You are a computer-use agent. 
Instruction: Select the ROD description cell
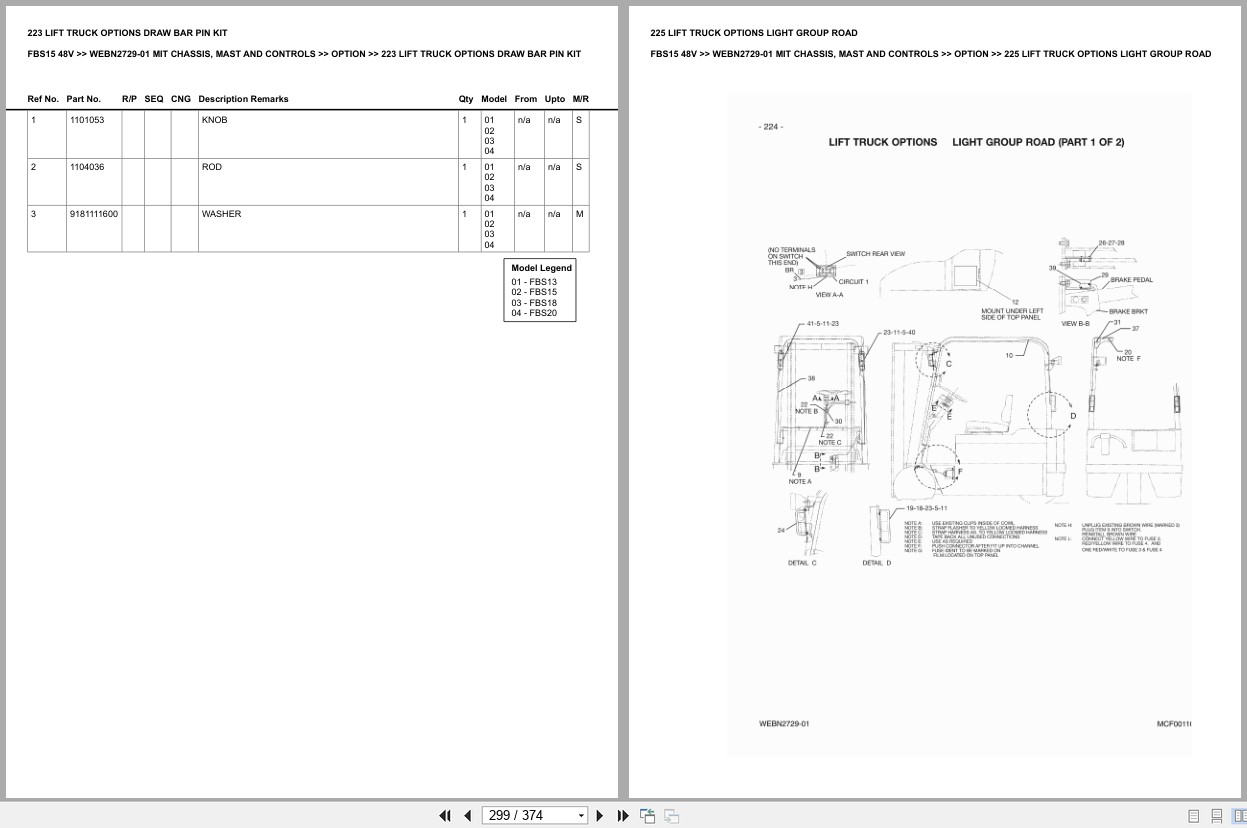pyautogui.click(x=326, y=182)
